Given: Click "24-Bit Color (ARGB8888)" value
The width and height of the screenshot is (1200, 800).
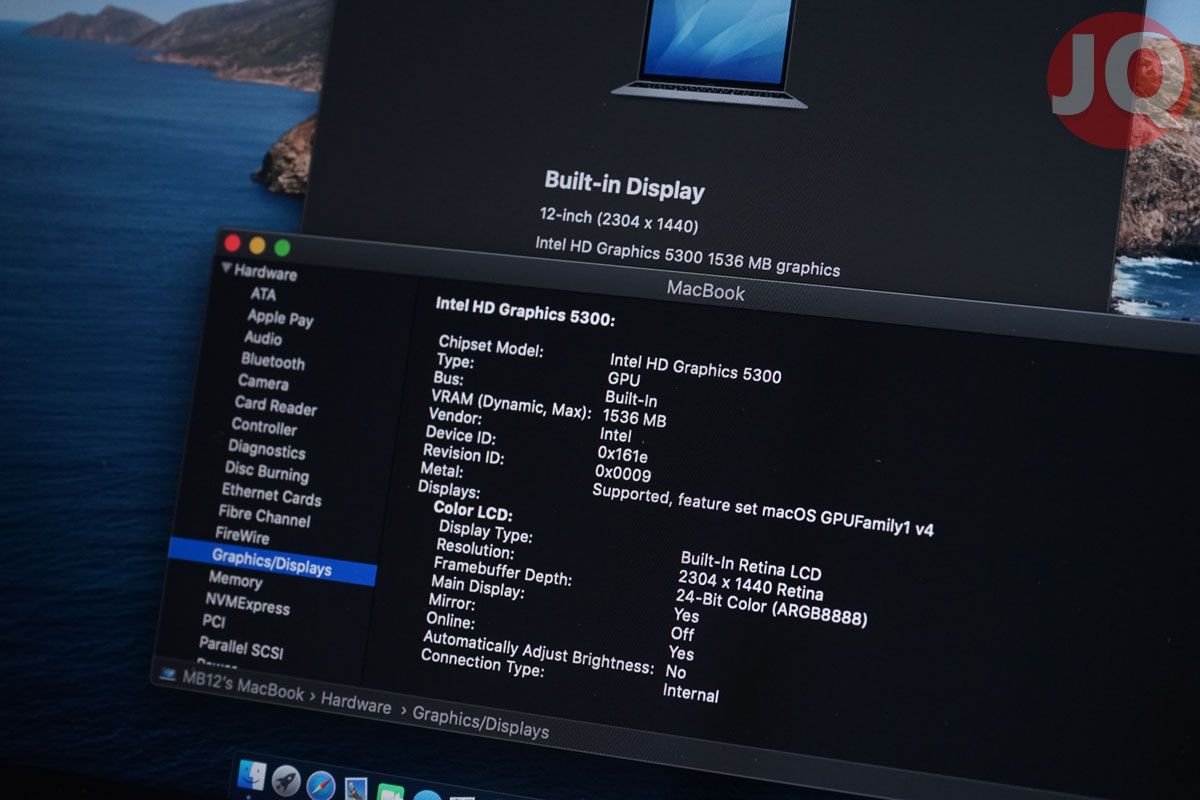Looking at the screenshot, I should click(771, 607).
